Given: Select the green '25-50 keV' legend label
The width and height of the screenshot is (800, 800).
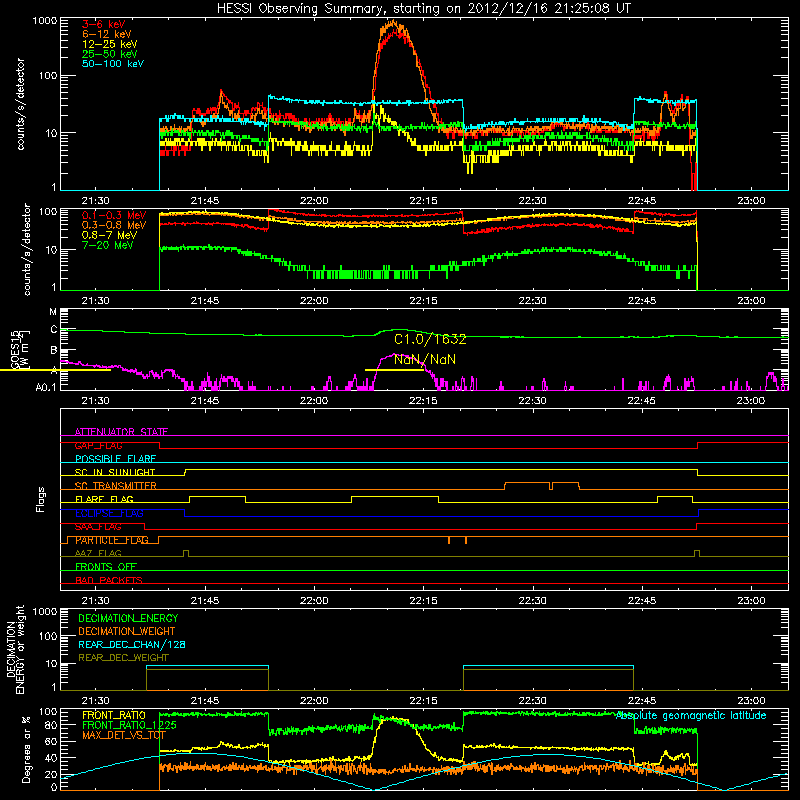Looking at the screenshot, I should (x=110, y=54).
